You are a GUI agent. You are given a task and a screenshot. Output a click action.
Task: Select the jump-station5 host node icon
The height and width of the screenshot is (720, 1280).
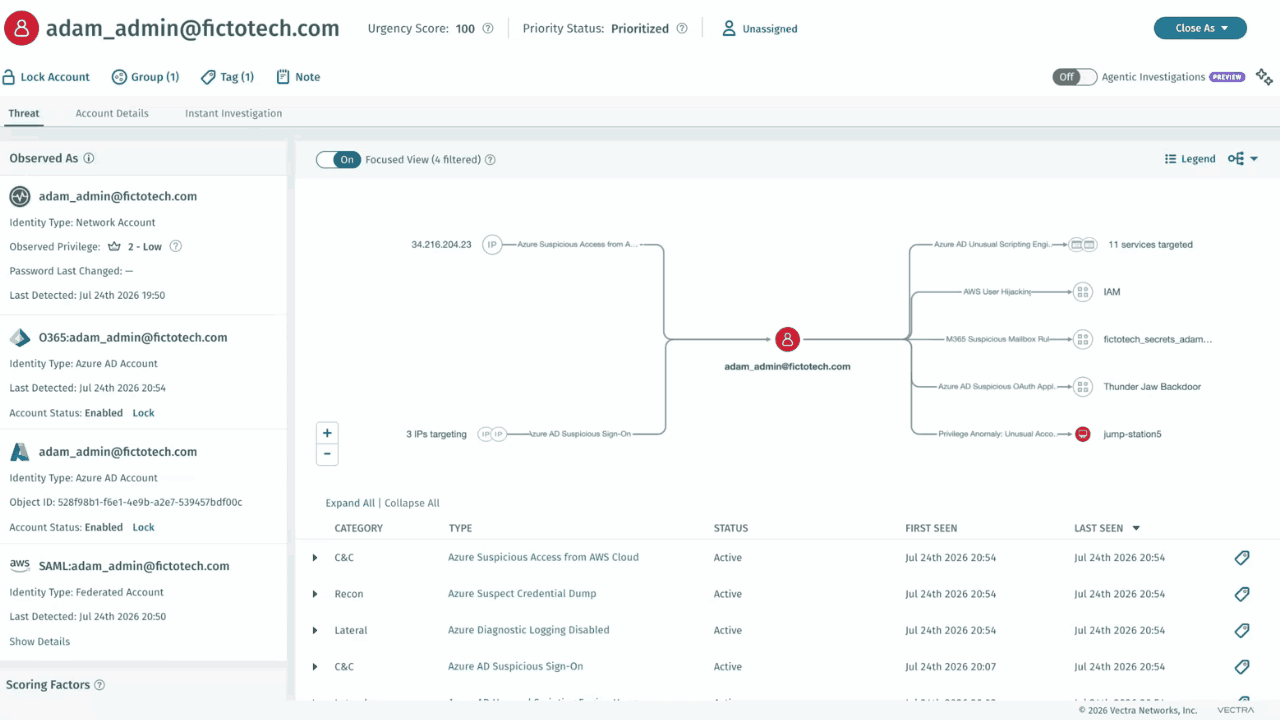tap(1082, 434)
